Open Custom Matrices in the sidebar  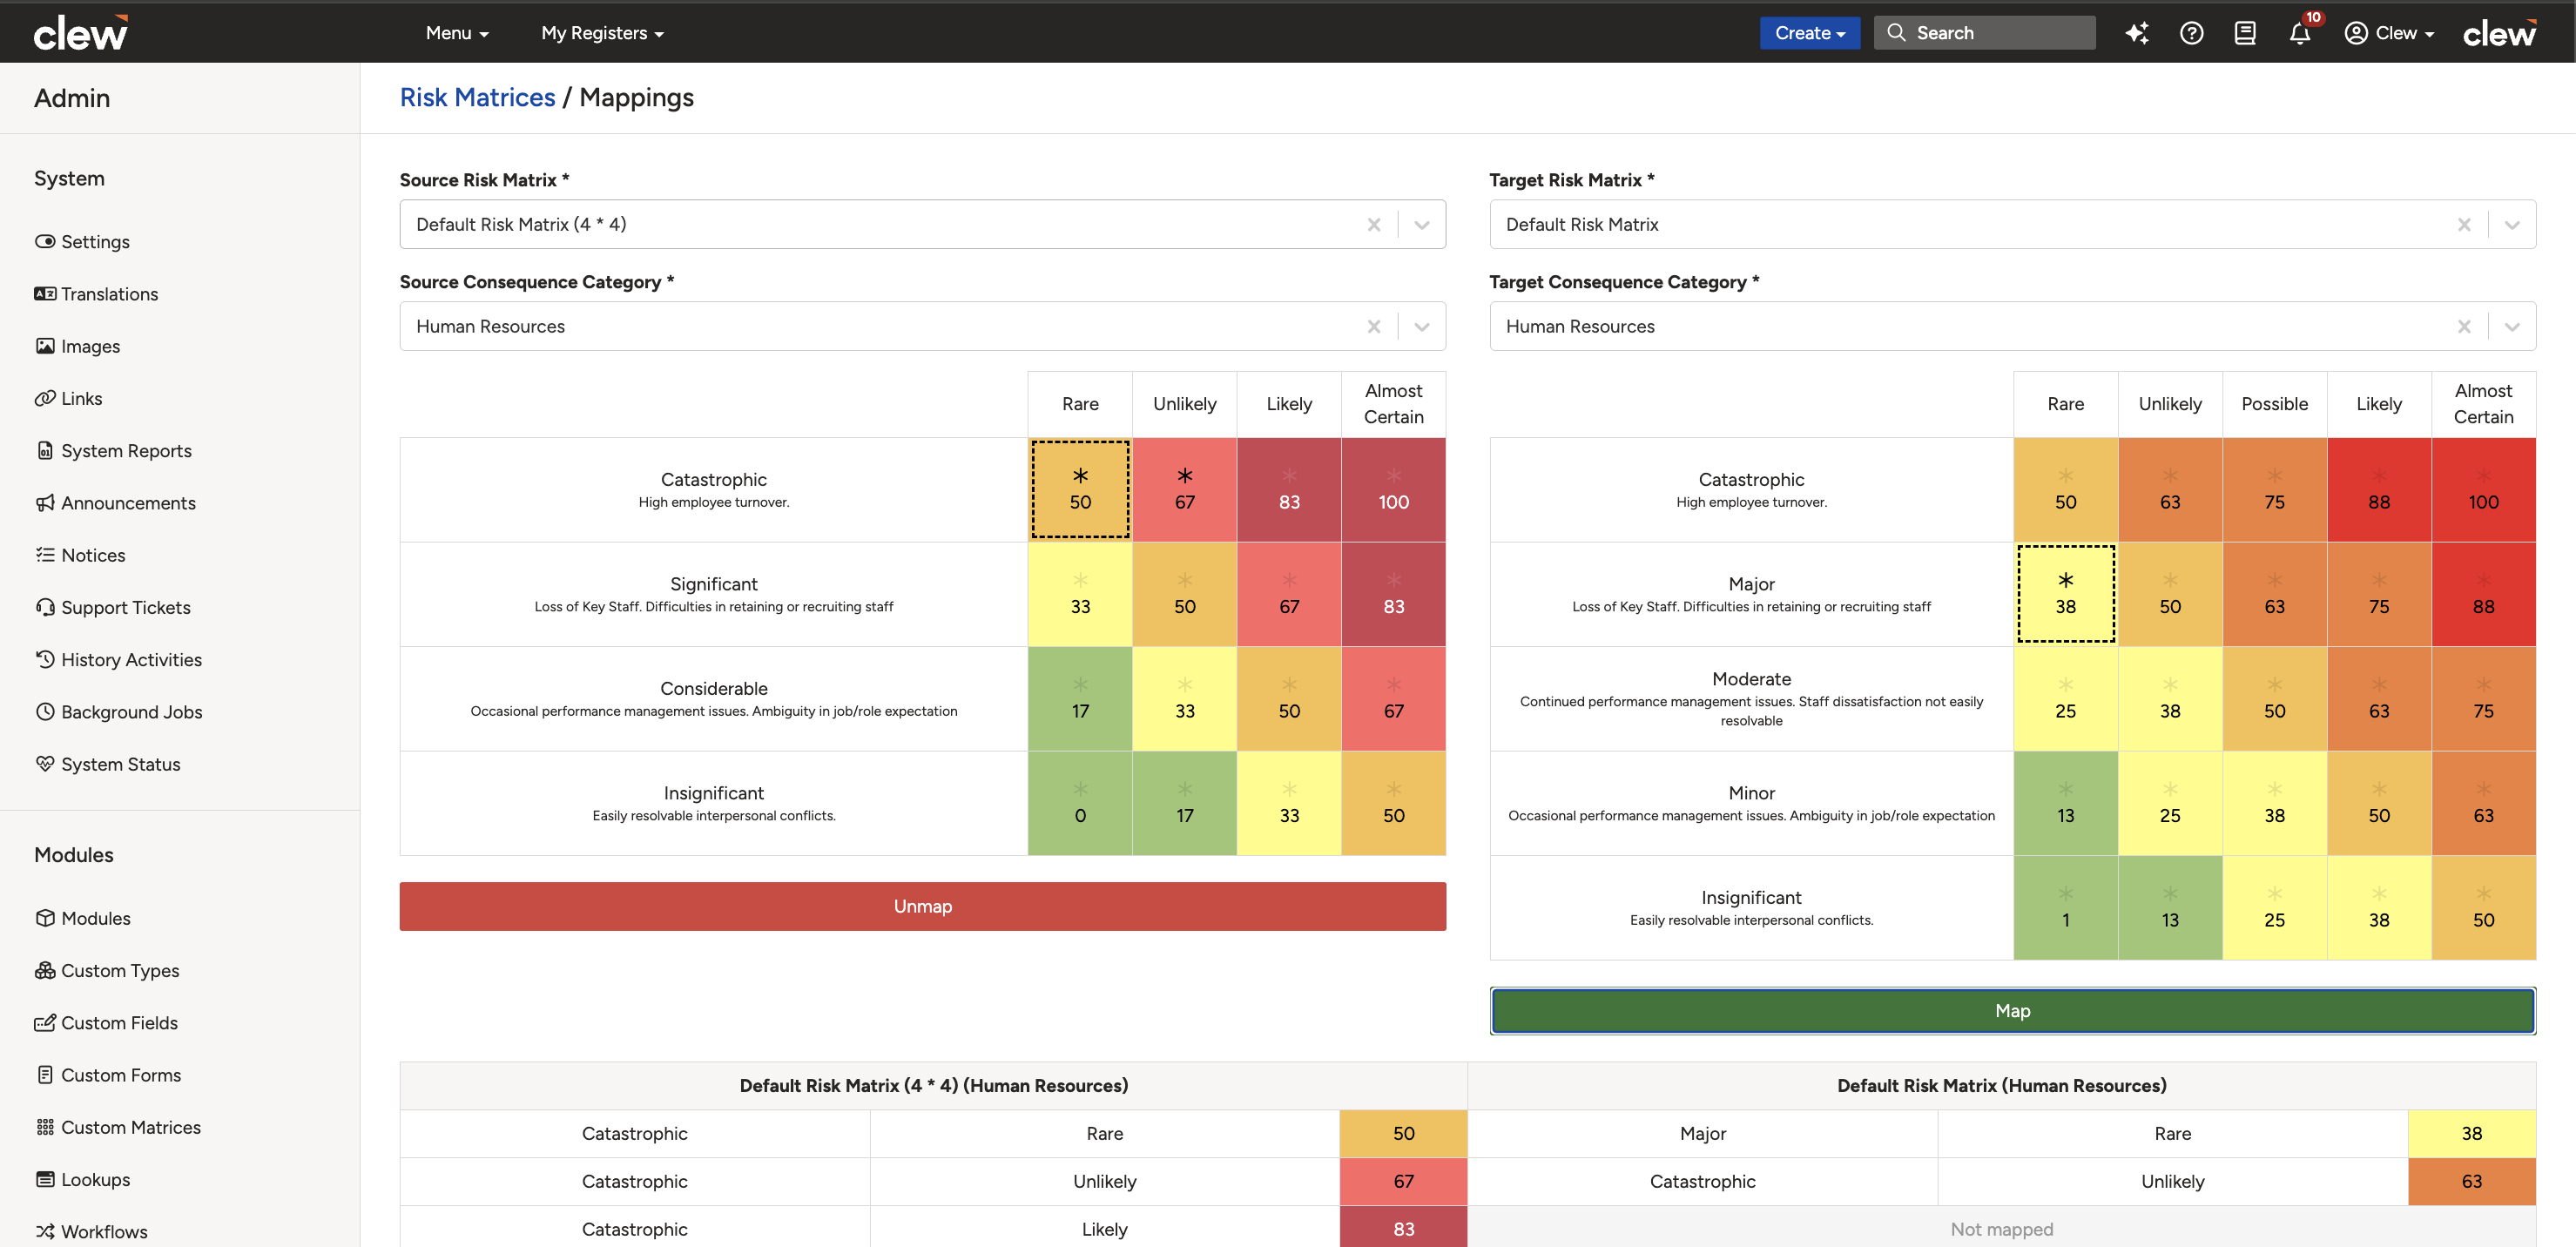tap(117, 1127)
